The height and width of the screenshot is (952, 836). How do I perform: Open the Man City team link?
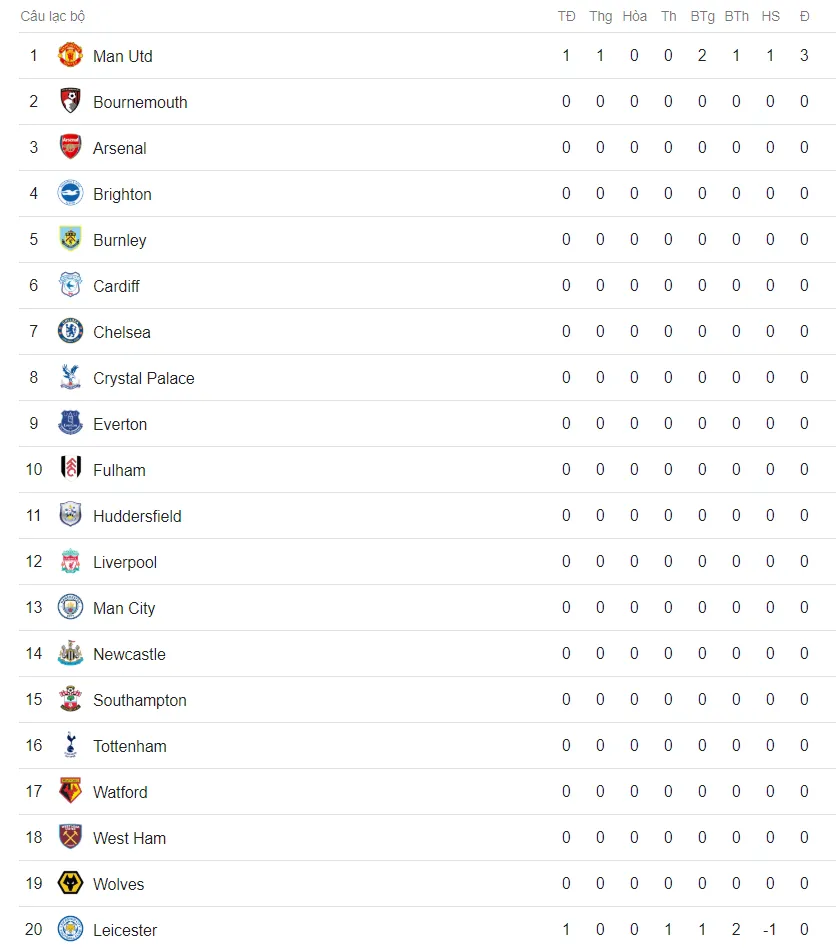pos(124,608)
